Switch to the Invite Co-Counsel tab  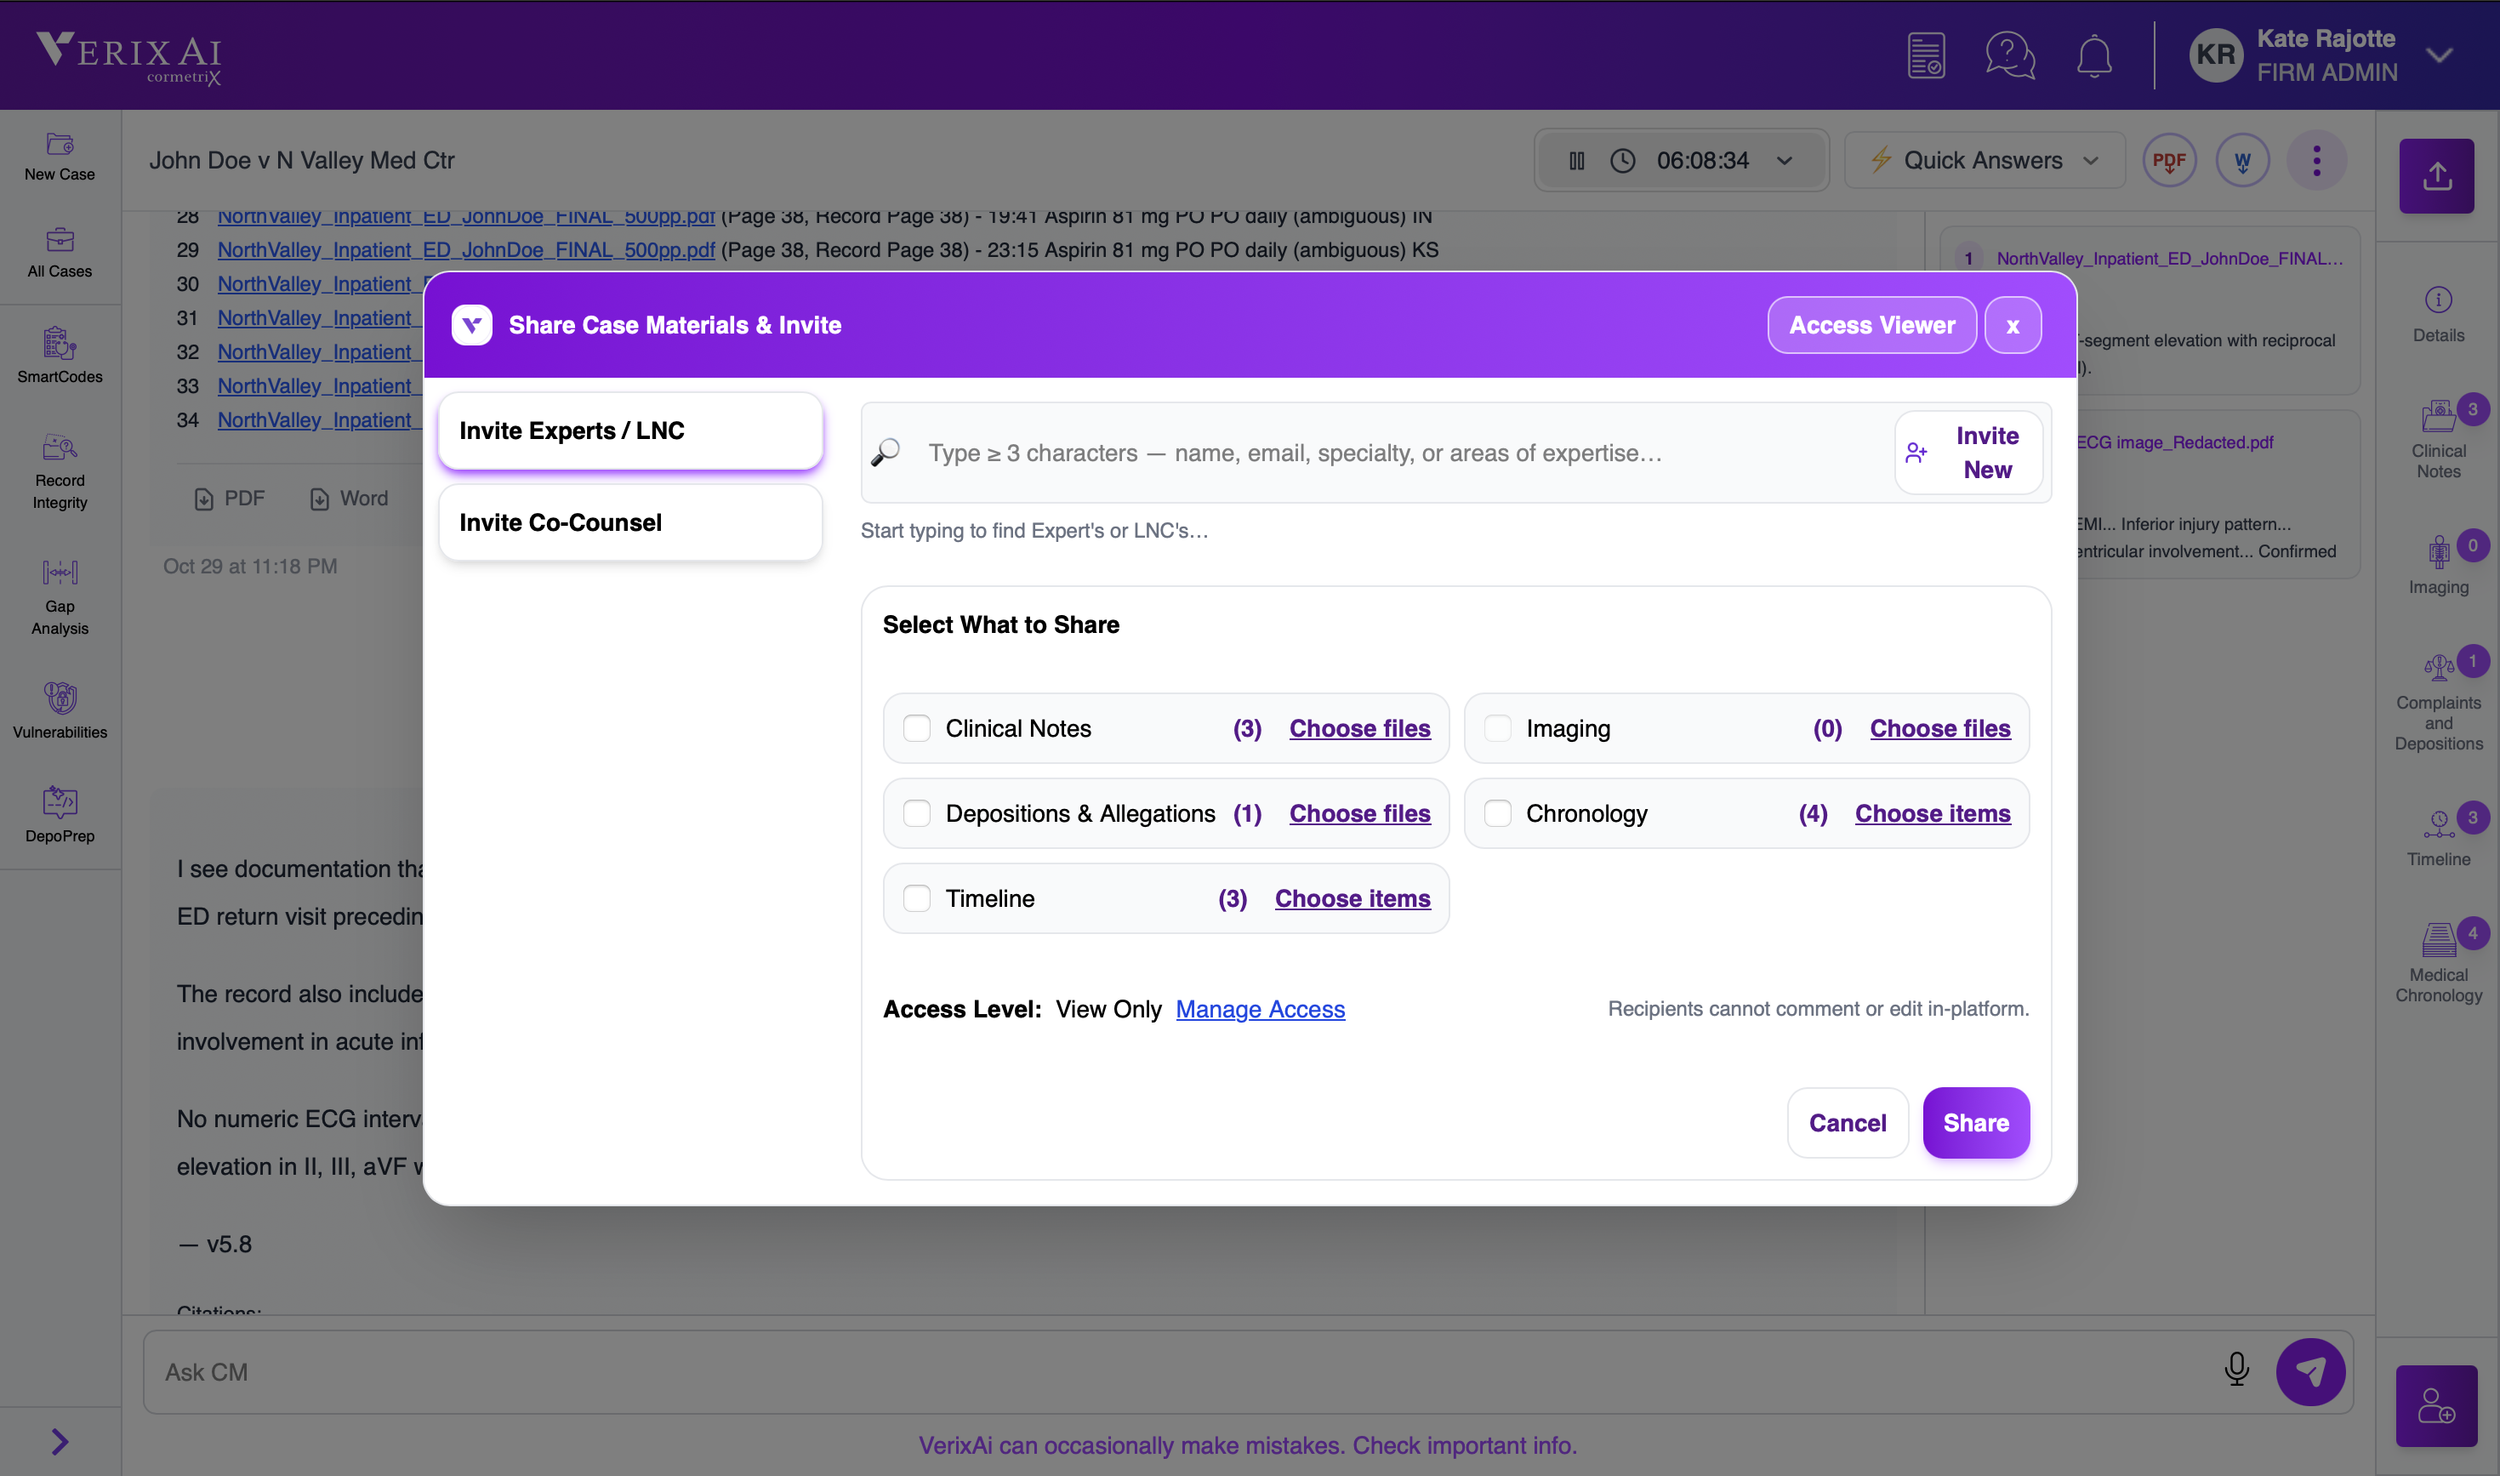click(630, 522)
